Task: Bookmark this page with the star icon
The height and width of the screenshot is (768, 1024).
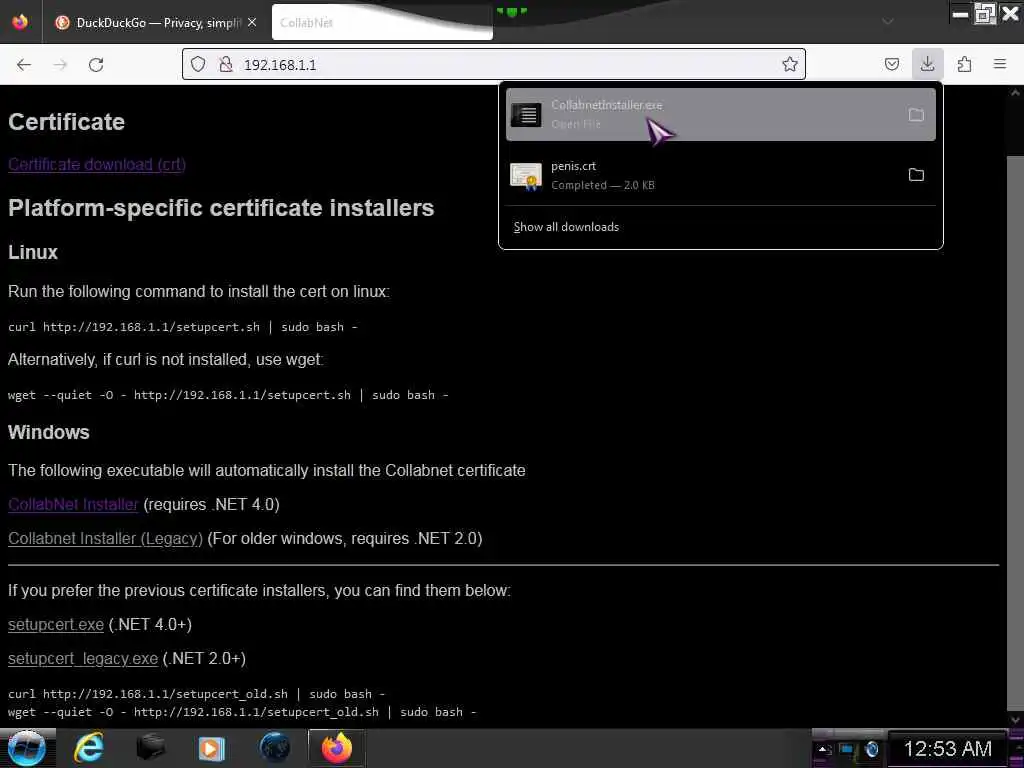Action: point(790,64)
